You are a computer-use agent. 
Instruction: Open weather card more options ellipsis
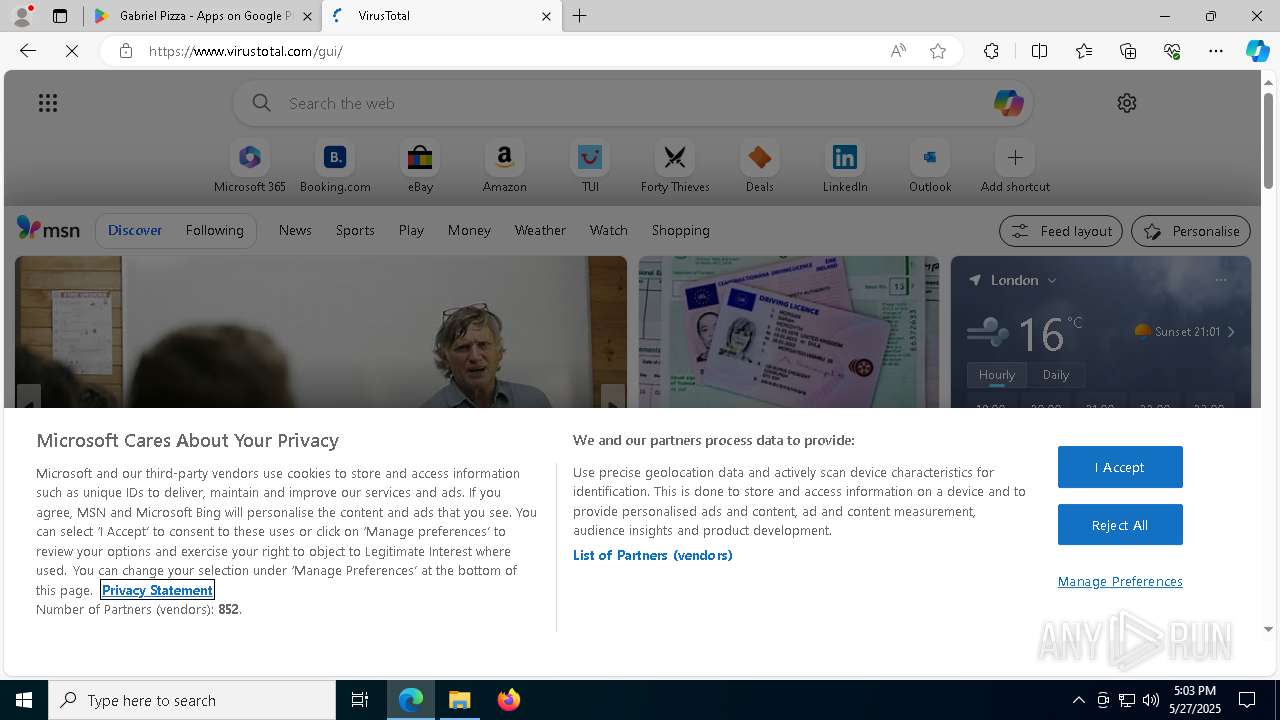(1221, 280)
